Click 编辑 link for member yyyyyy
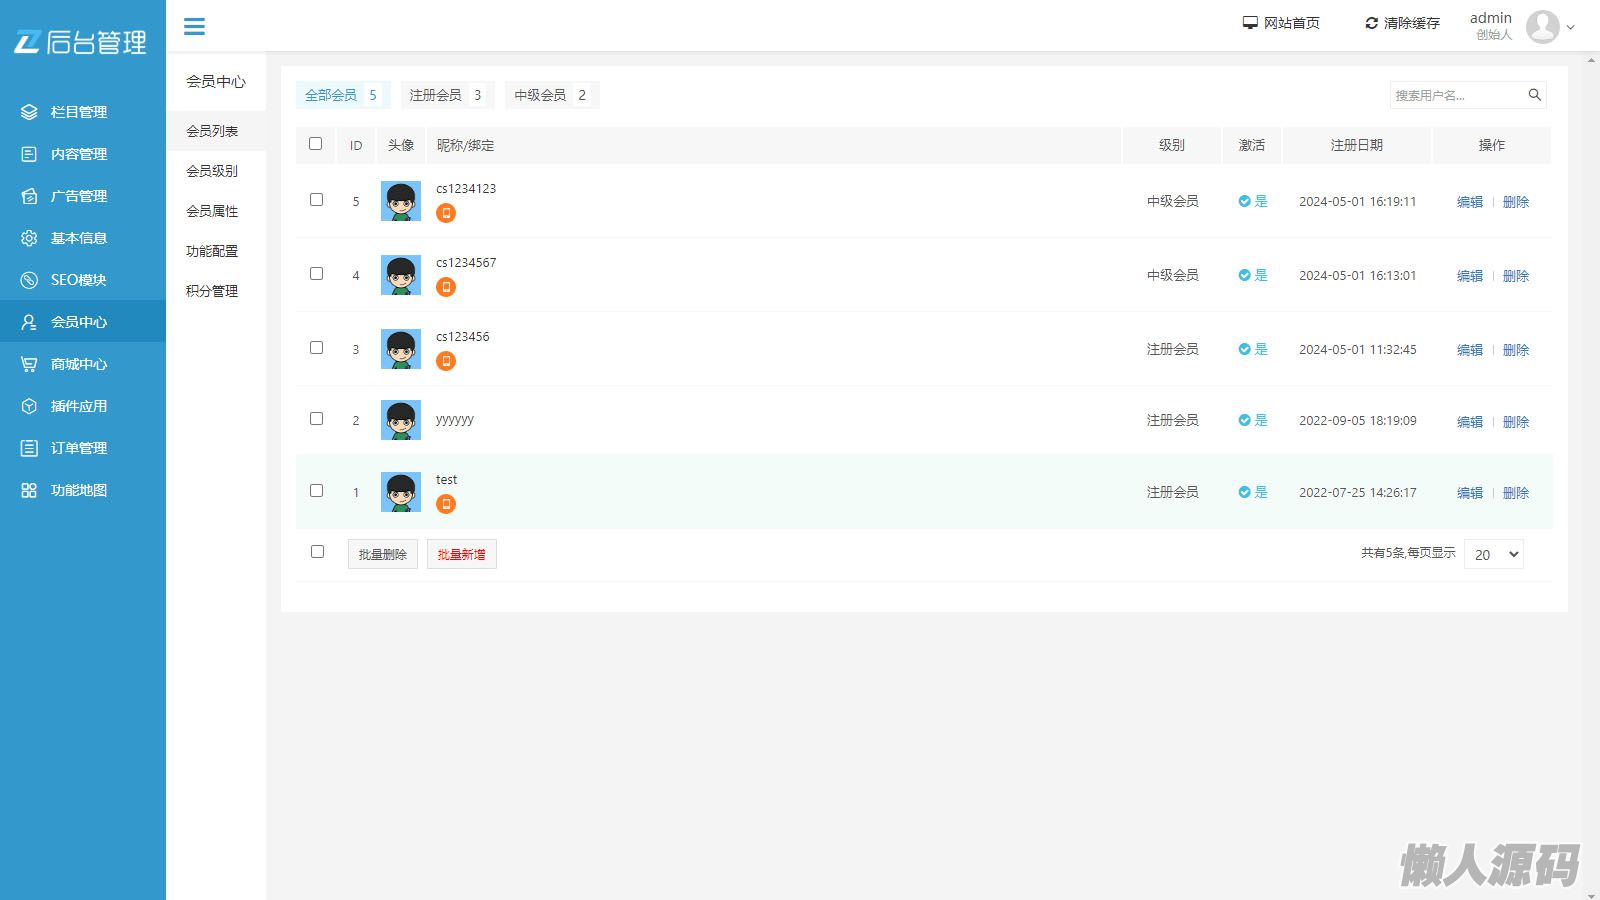The height and width of the screenshot is (900, 1600). click(x=1469, y=422)
